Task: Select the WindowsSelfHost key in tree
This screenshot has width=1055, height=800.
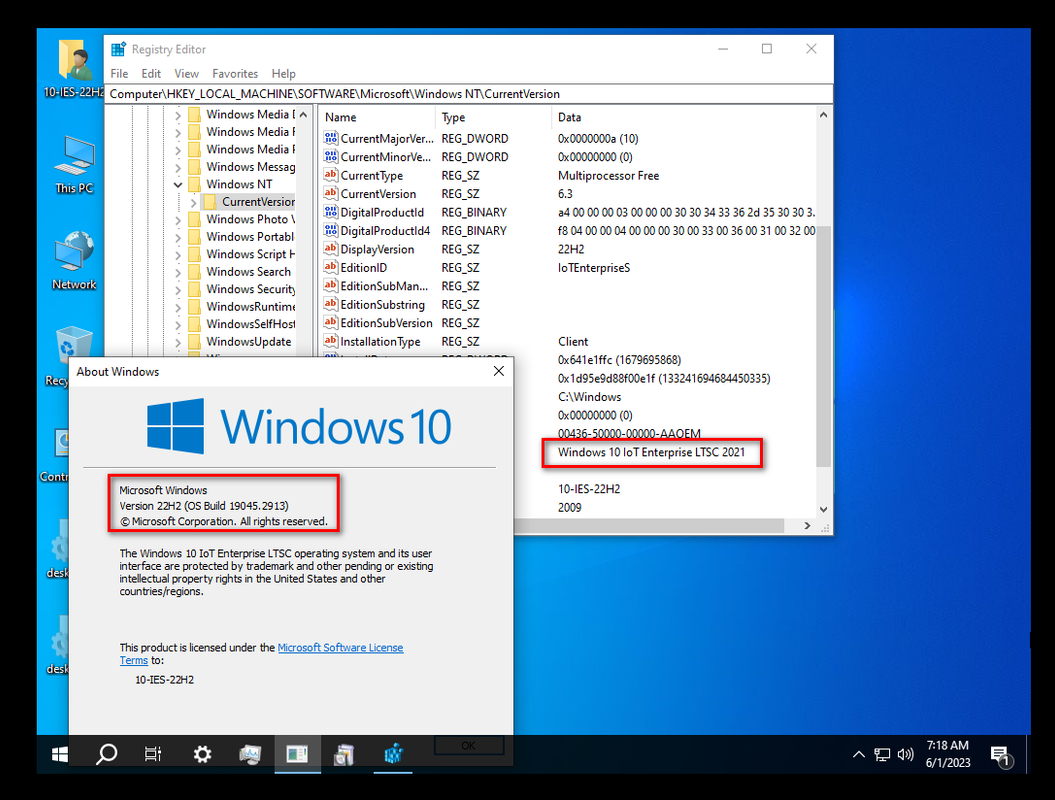Action: coord(250,324)
